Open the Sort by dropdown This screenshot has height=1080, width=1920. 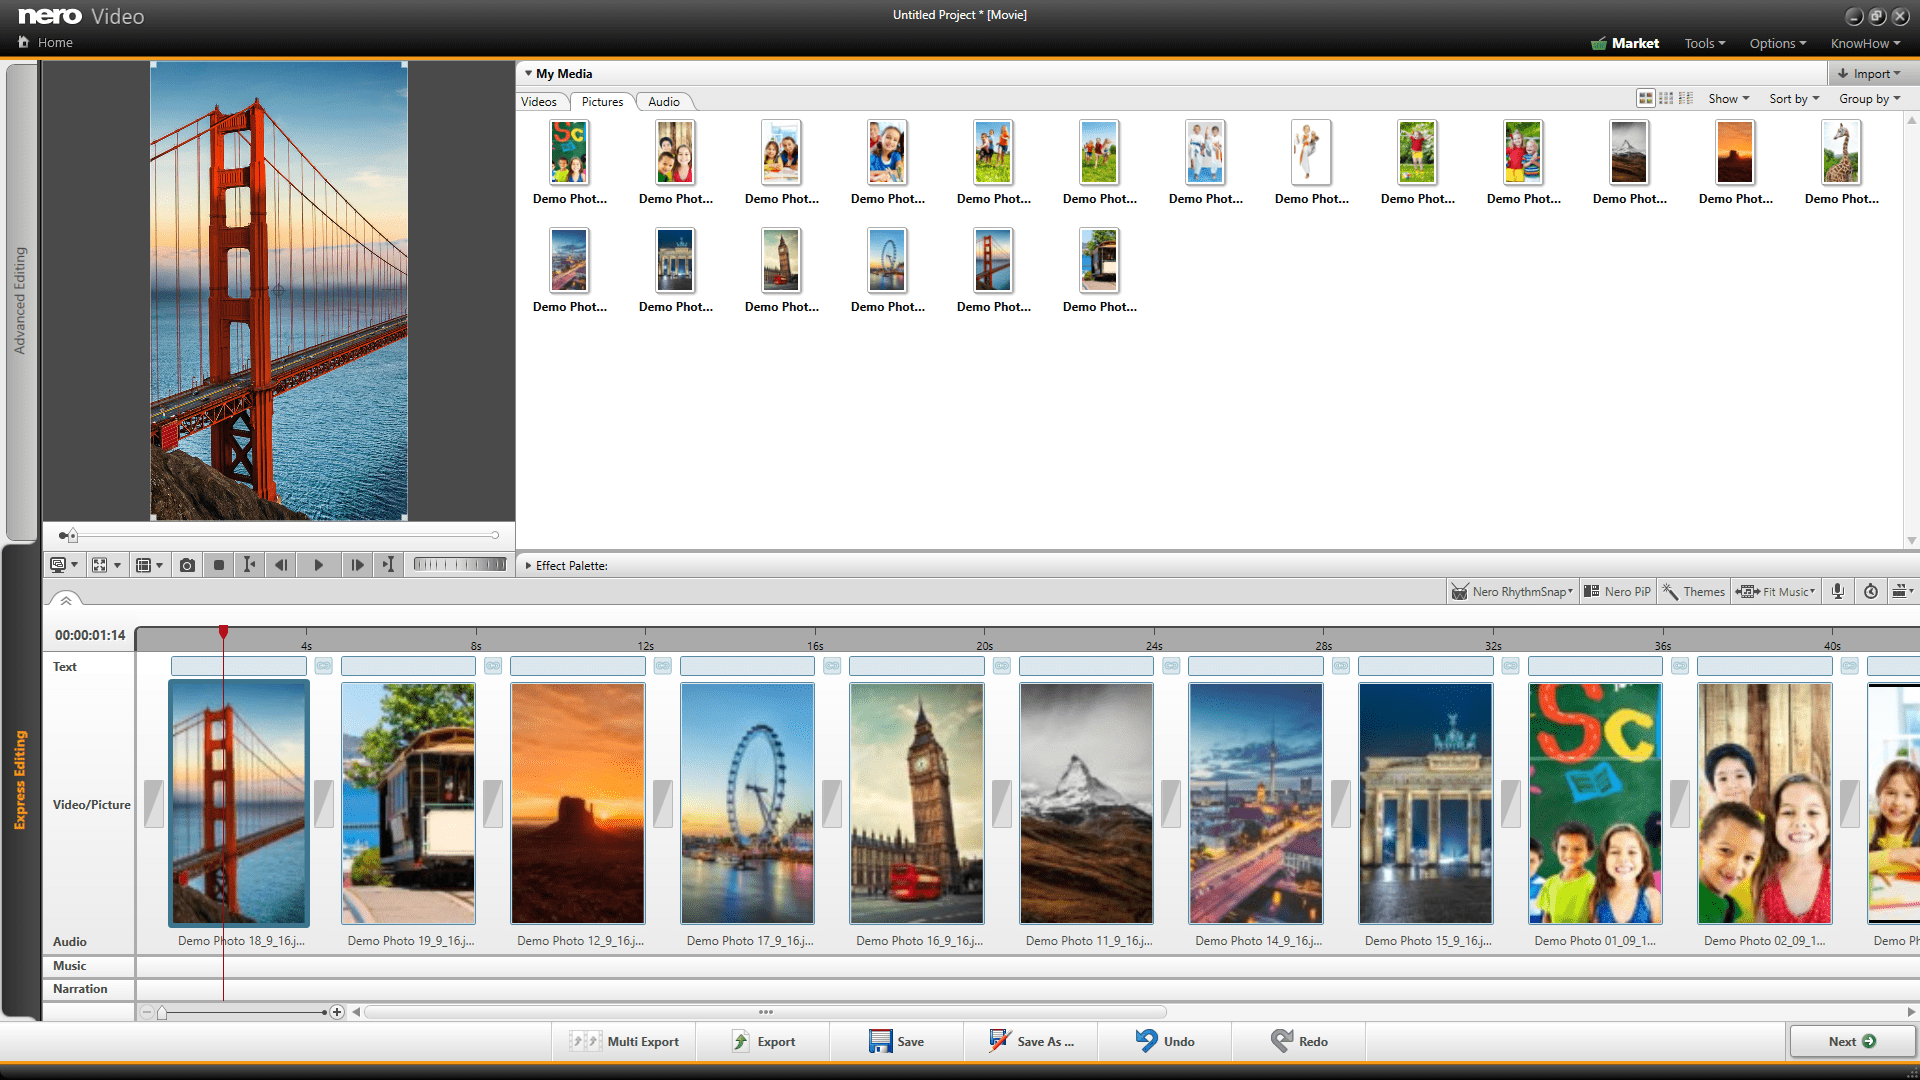click(1791, 100)
